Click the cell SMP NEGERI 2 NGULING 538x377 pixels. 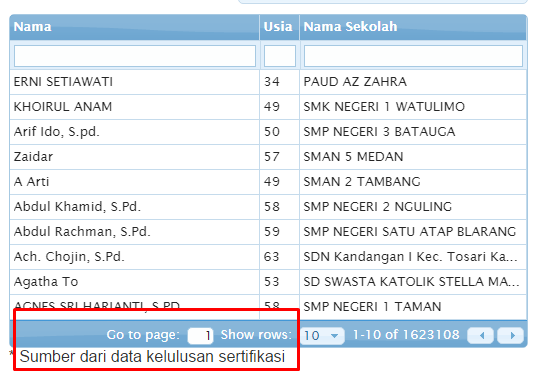(x=413, y=207)
